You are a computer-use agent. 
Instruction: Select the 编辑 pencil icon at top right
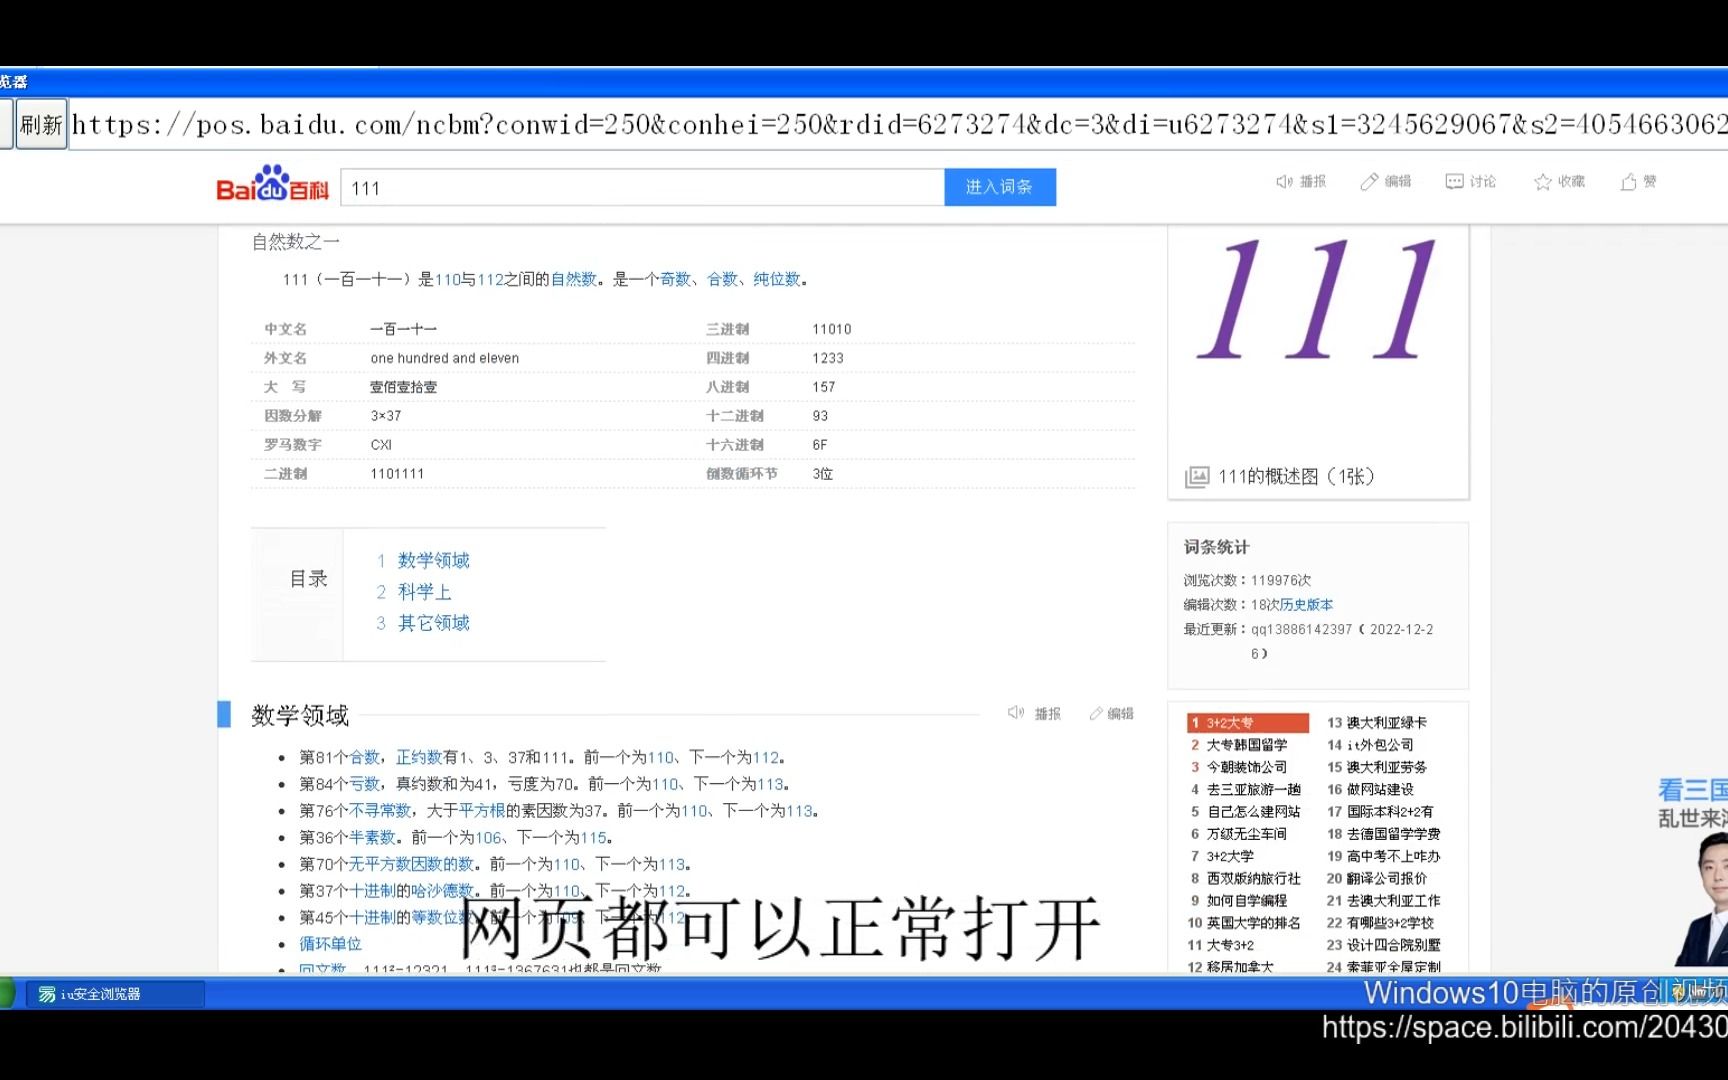click(1371, 181)
